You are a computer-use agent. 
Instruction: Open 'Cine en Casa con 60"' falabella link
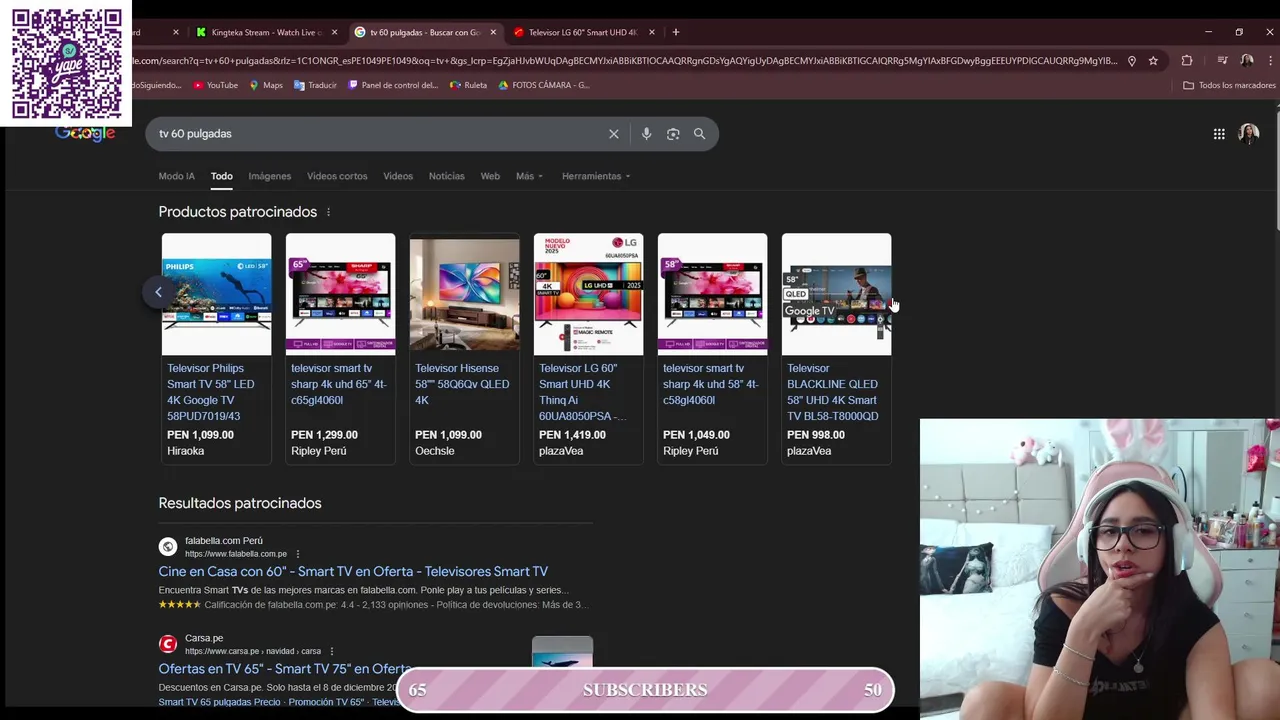[353, 572]
